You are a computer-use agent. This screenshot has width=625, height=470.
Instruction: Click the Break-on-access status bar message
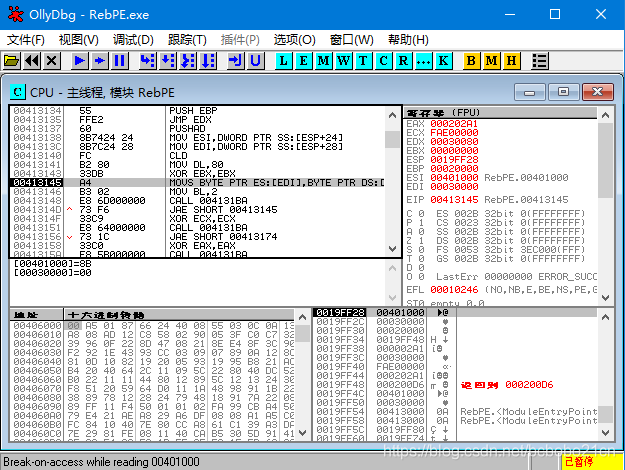(x=101, y=462)
